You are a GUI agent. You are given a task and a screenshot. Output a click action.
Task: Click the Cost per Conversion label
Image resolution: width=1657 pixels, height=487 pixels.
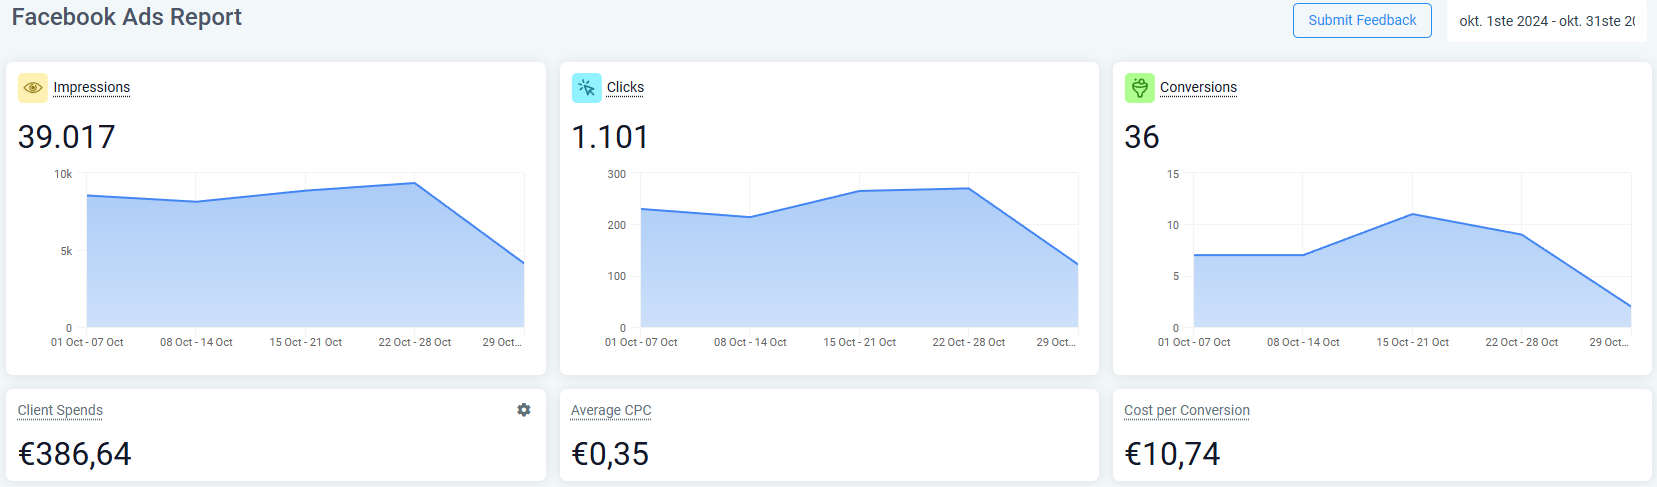click(x=1187, y=410)
